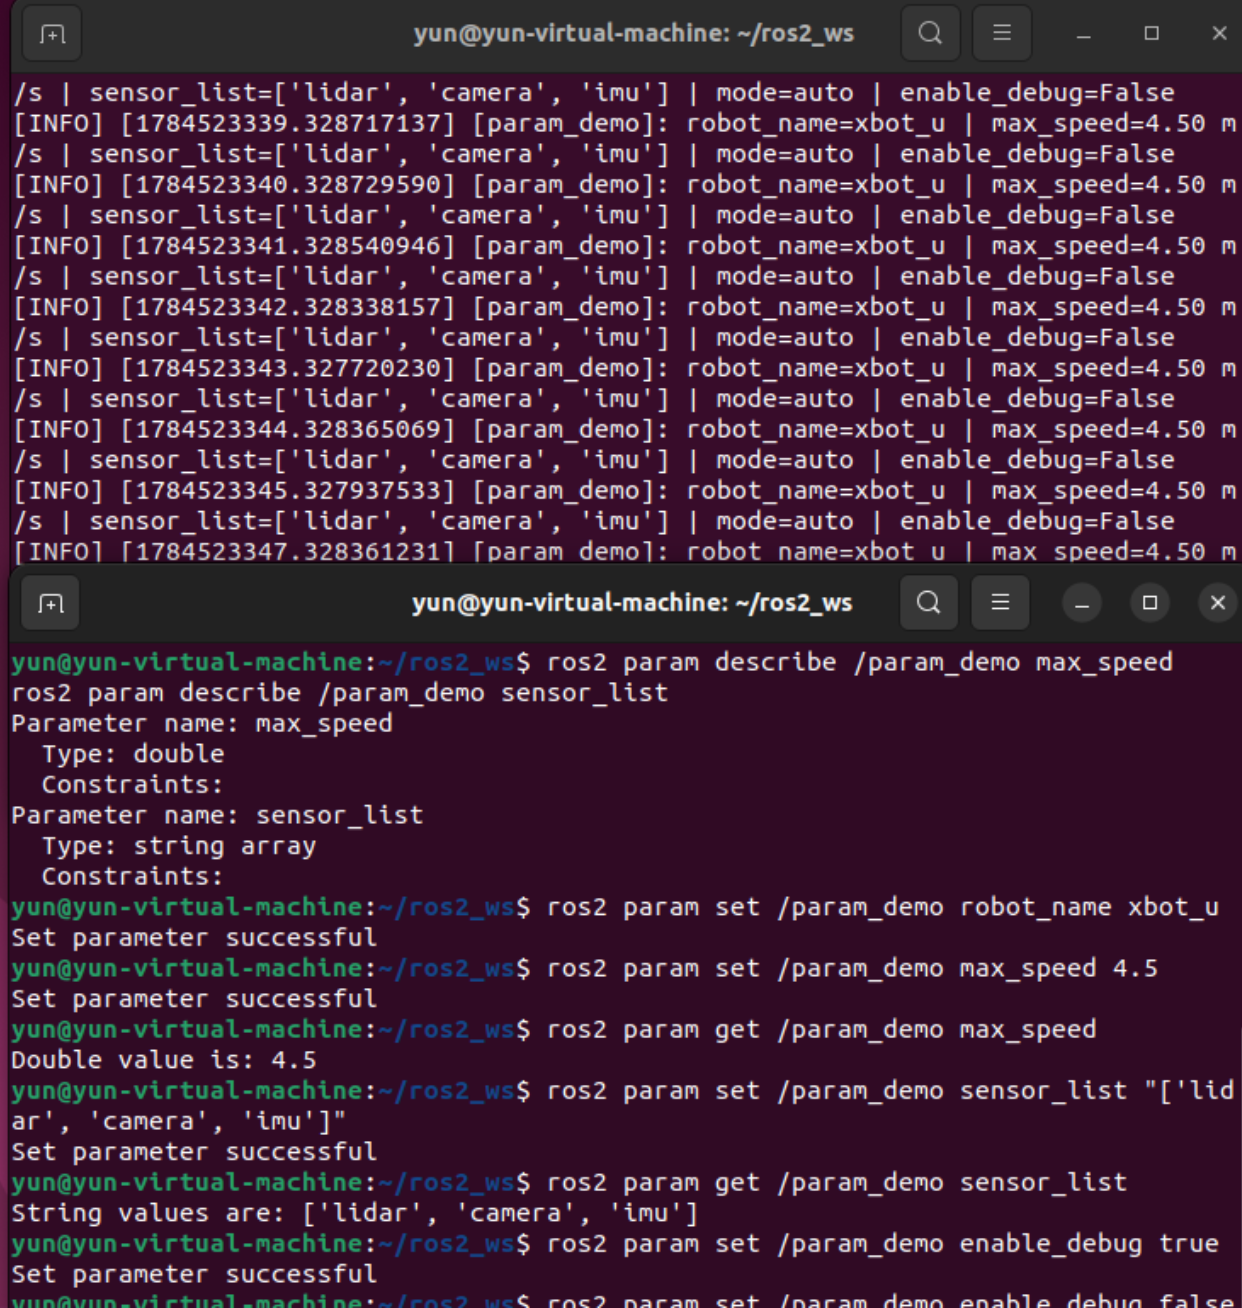1242x1308 pixels.
Task: Minimize the lower terminal window
Action: (x=1082, y=603)
